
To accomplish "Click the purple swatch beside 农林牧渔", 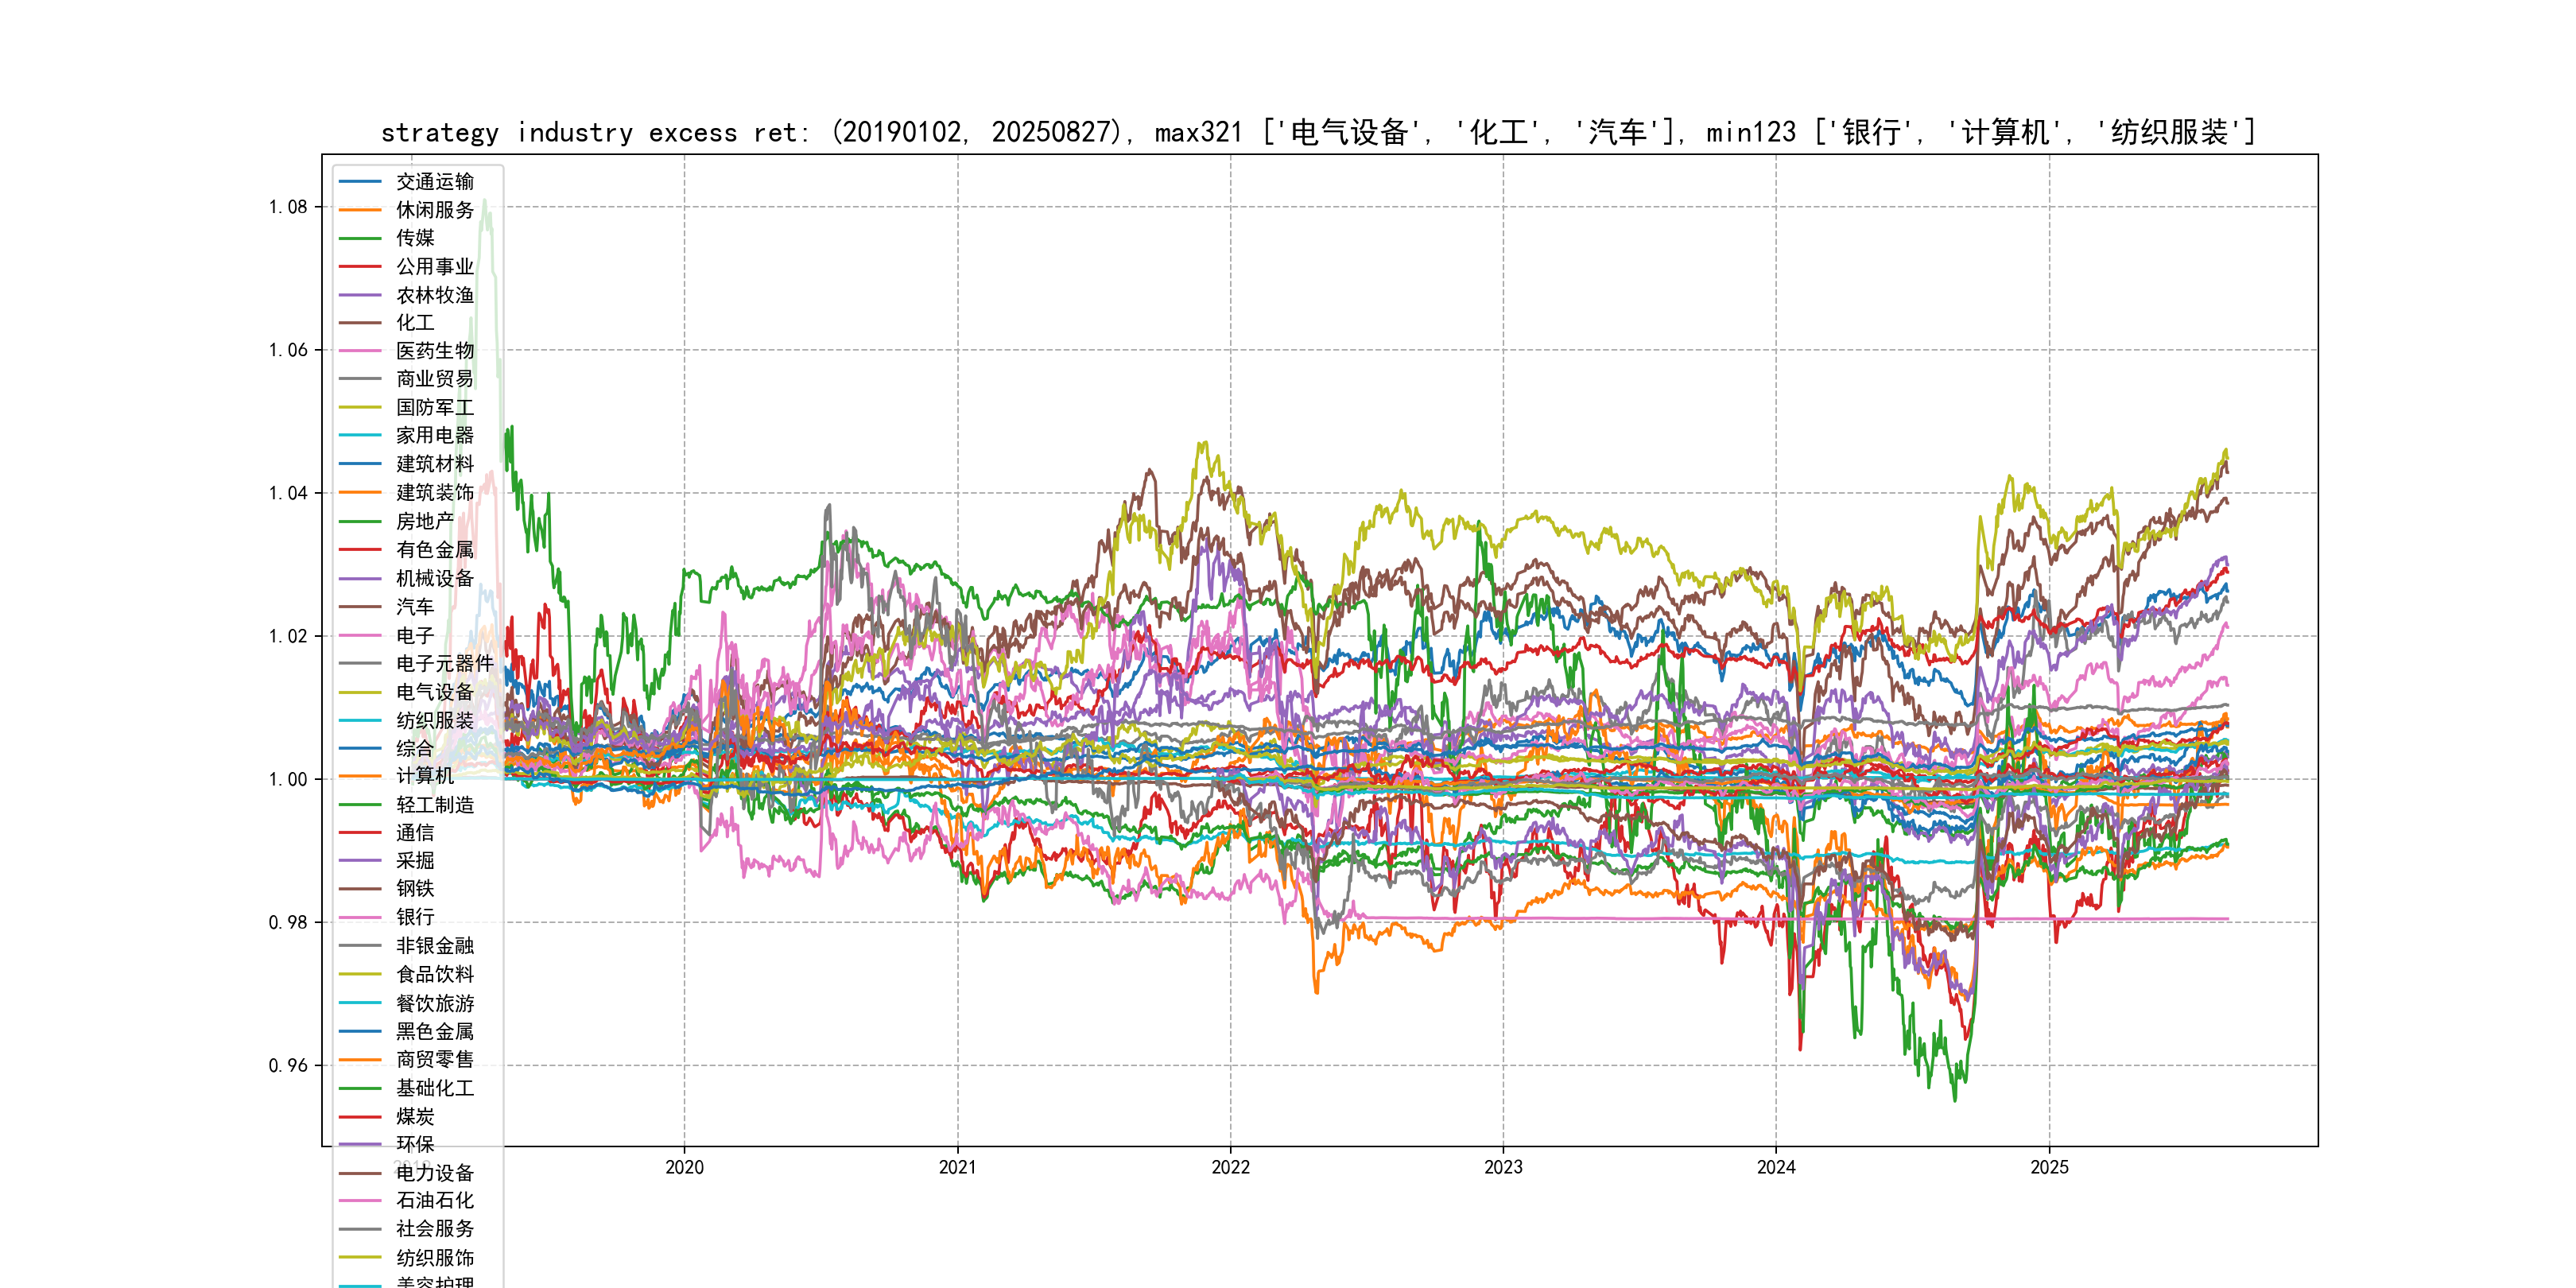I will click(360, 295).
